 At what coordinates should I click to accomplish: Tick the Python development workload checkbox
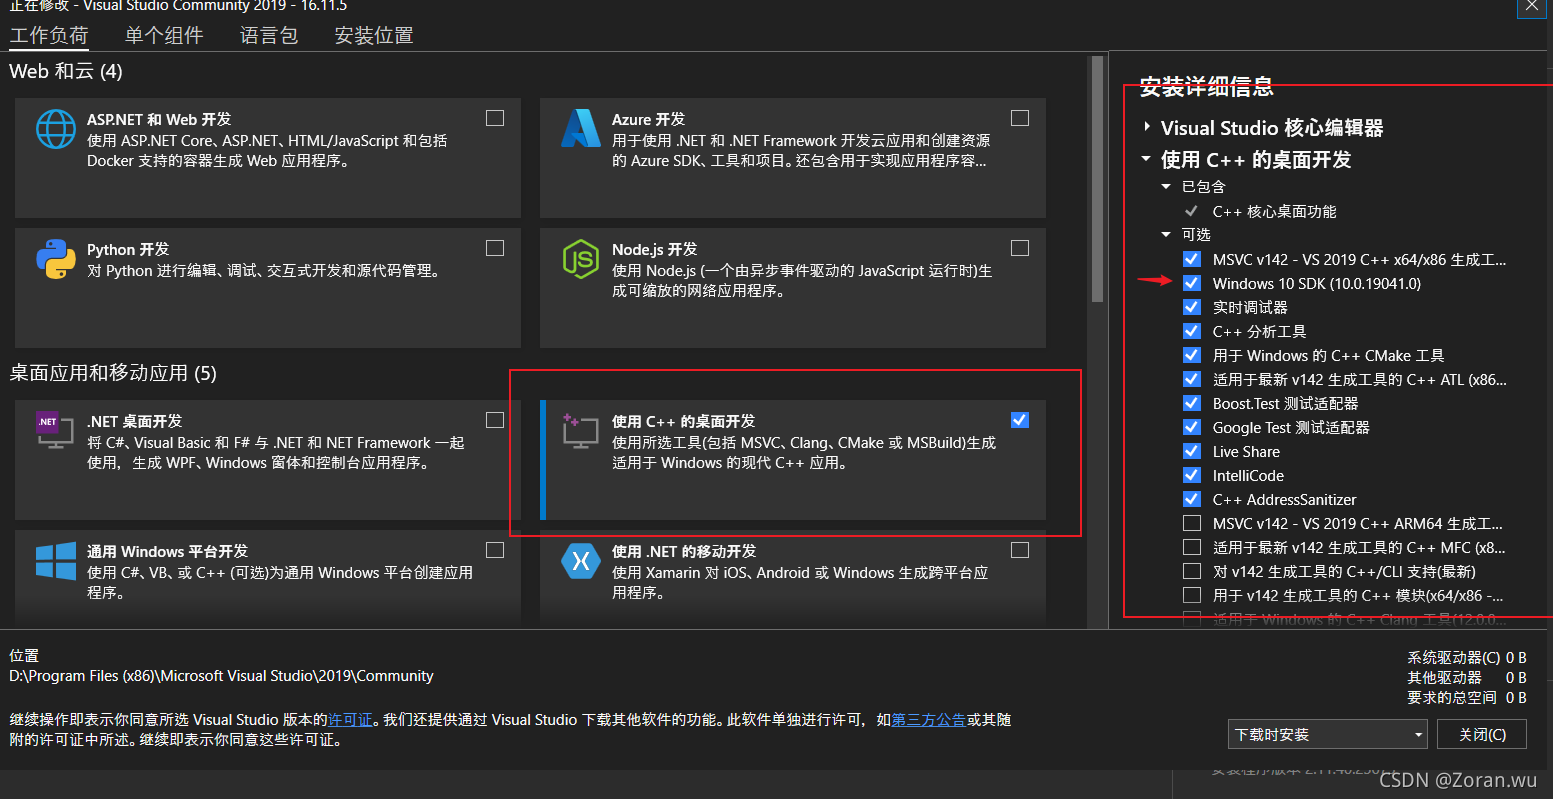point(495,248)
